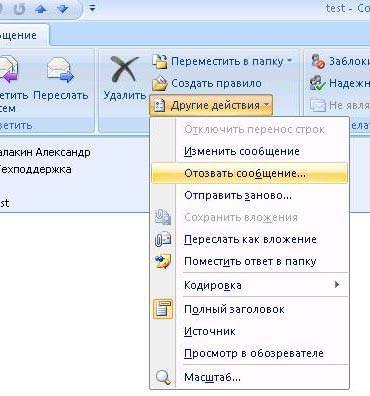Click the Удалить (delete) X icon
Viewport: 370px width, 396px height.
(124, 69)
